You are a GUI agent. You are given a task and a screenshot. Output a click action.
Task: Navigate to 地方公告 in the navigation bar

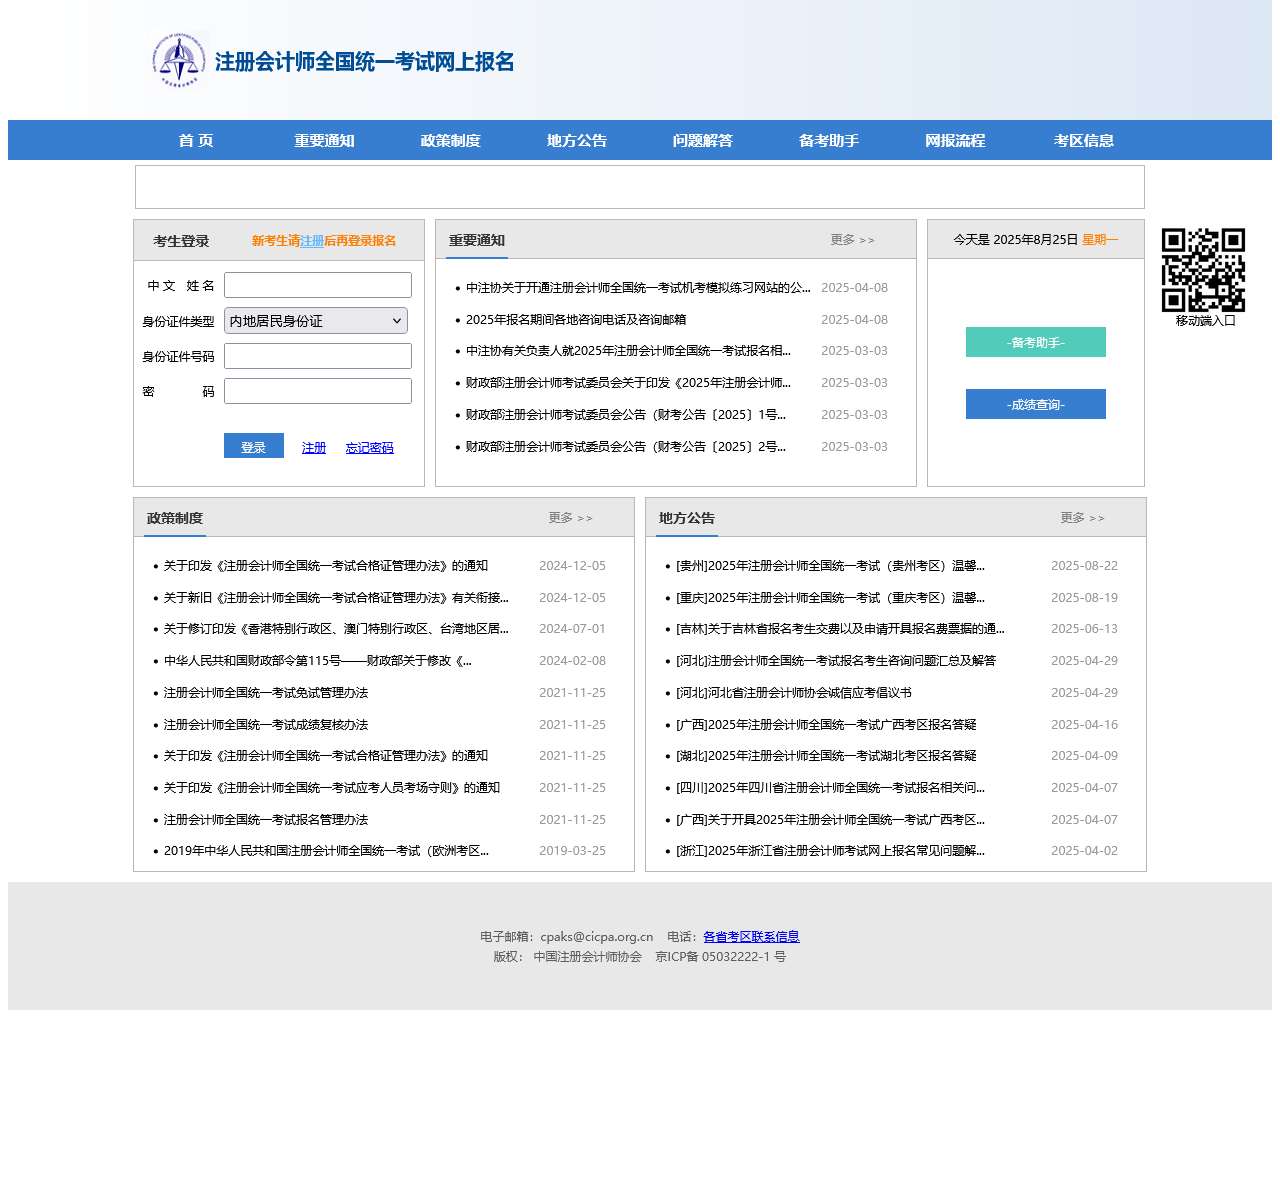click(575, 140)
